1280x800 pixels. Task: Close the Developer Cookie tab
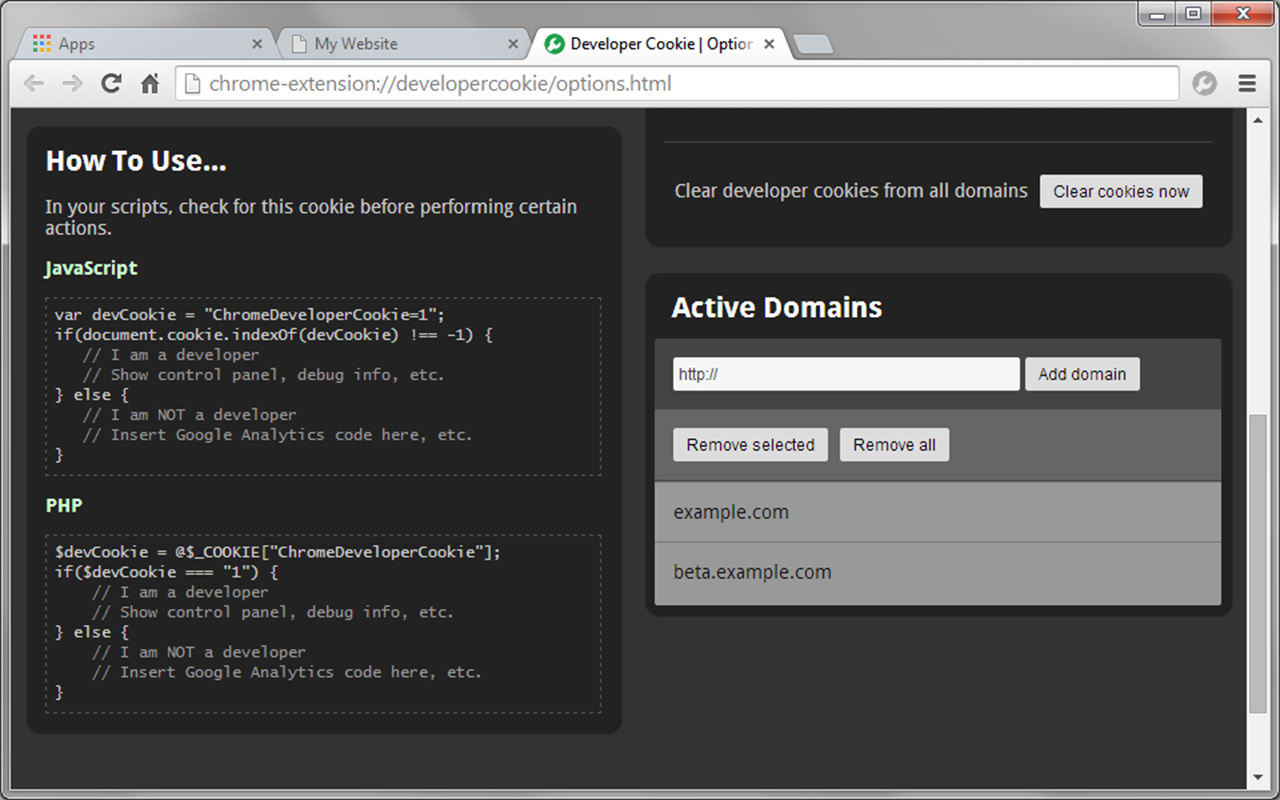coord(769,44)
